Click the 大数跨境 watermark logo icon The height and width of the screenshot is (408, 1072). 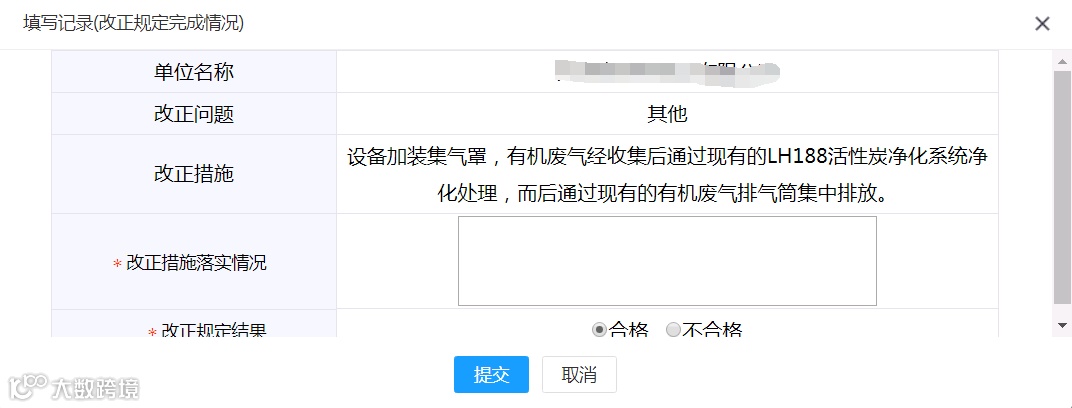pyautogui.click(x=27, y=388)
